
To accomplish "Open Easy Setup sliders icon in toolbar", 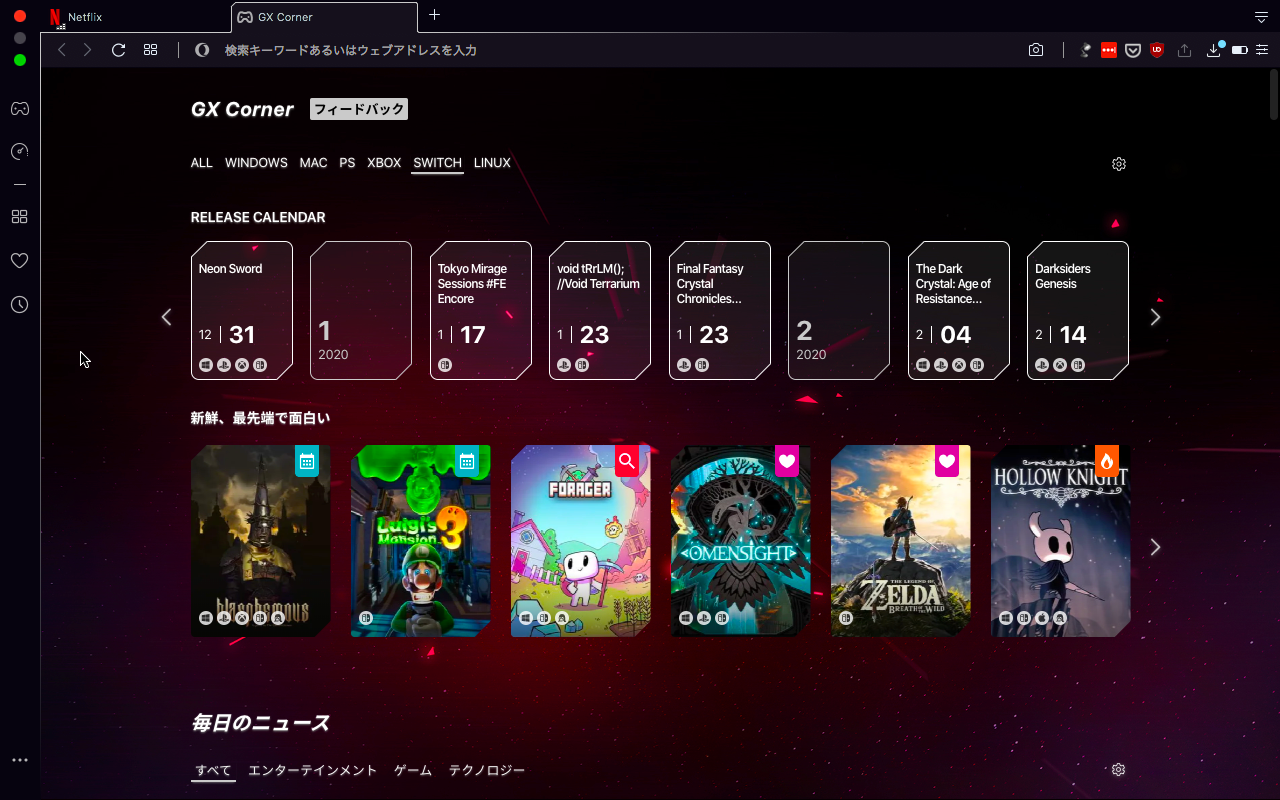I will click(x=1262, y=50).
